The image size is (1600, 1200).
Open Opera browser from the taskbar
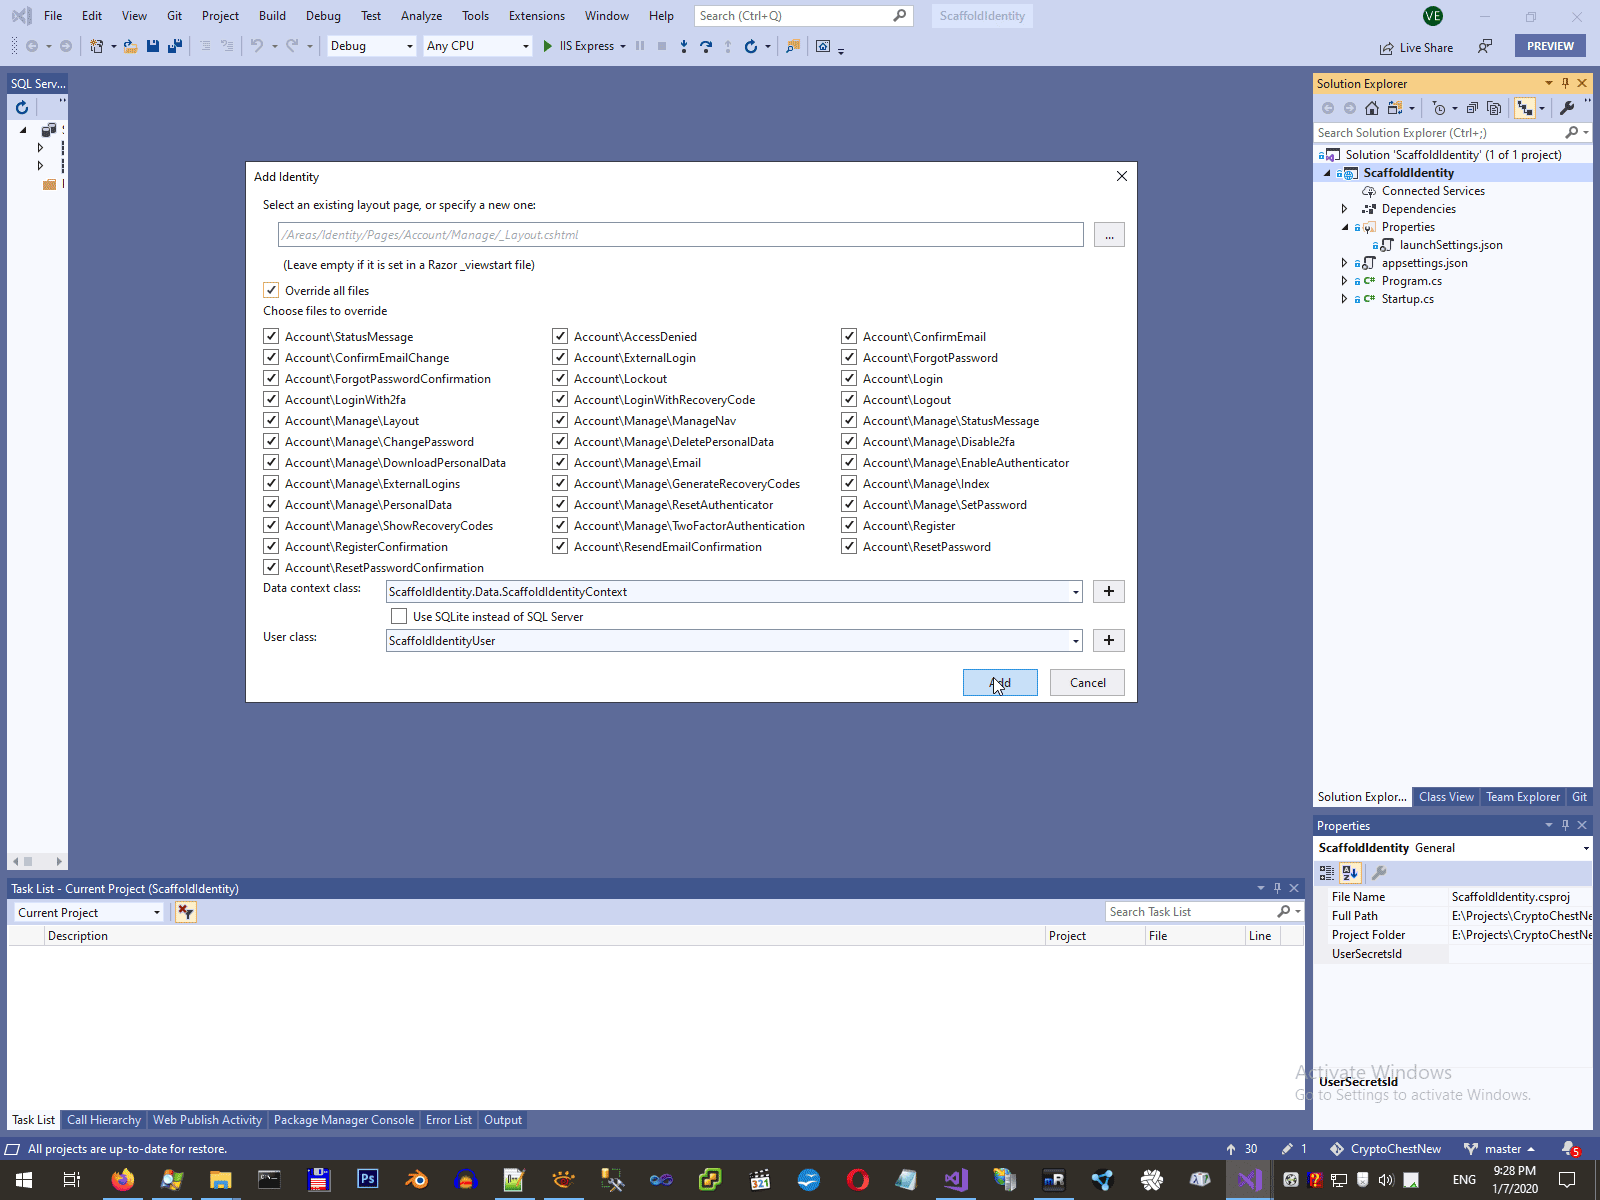(858, 1180)
